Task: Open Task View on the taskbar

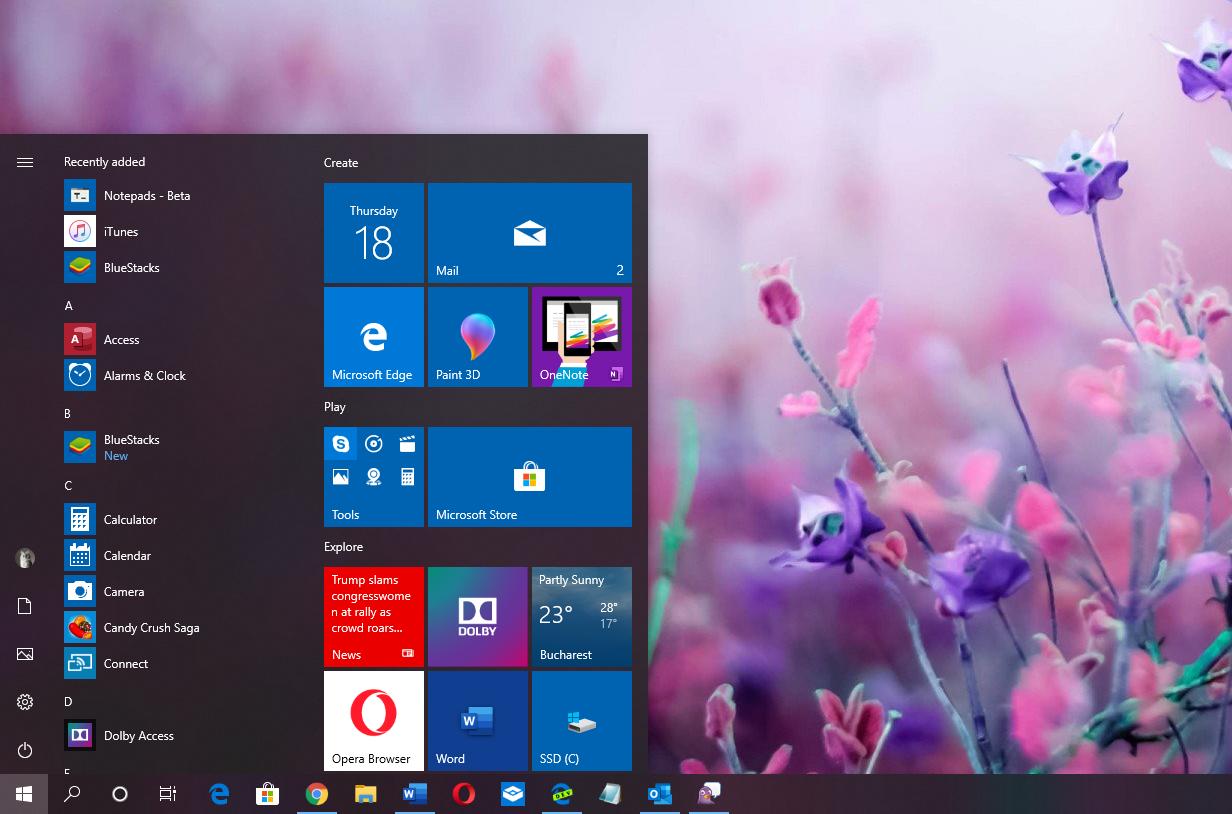Action: [x=168, y=794]
